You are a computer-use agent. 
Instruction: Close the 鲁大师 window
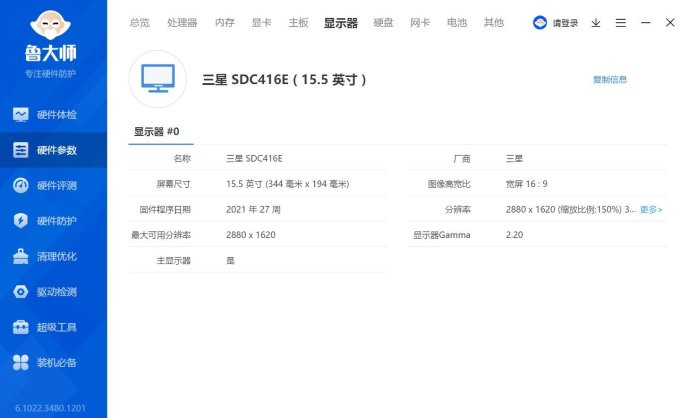point(670,23)
